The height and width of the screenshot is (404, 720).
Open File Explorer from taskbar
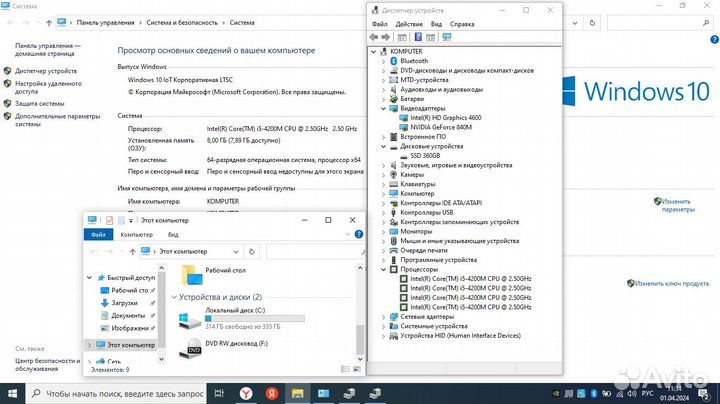click(298, 393)
